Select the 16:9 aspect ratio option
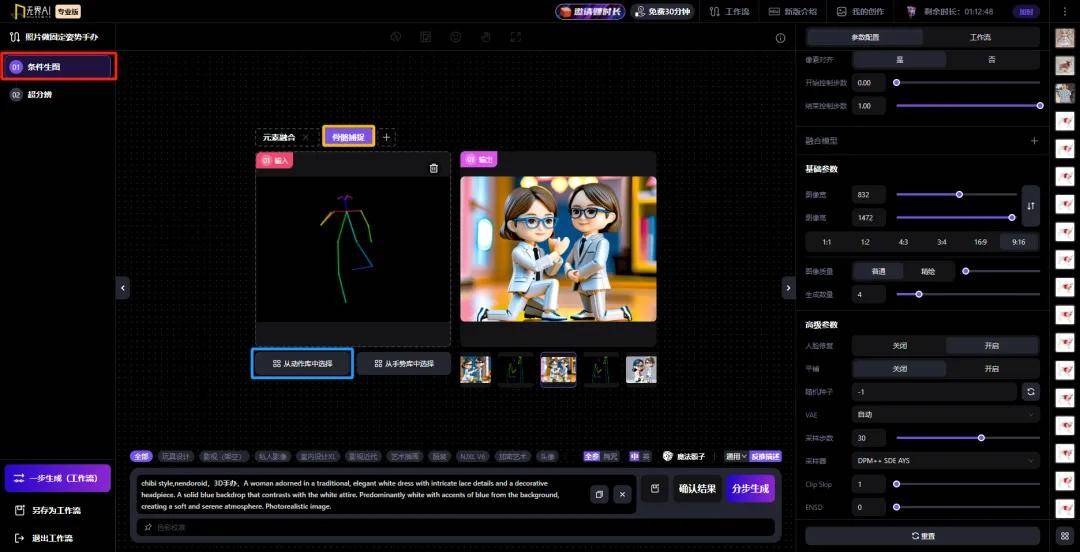Image resolution: width=1080 pixels, height=552 pixels. point(980,242)
